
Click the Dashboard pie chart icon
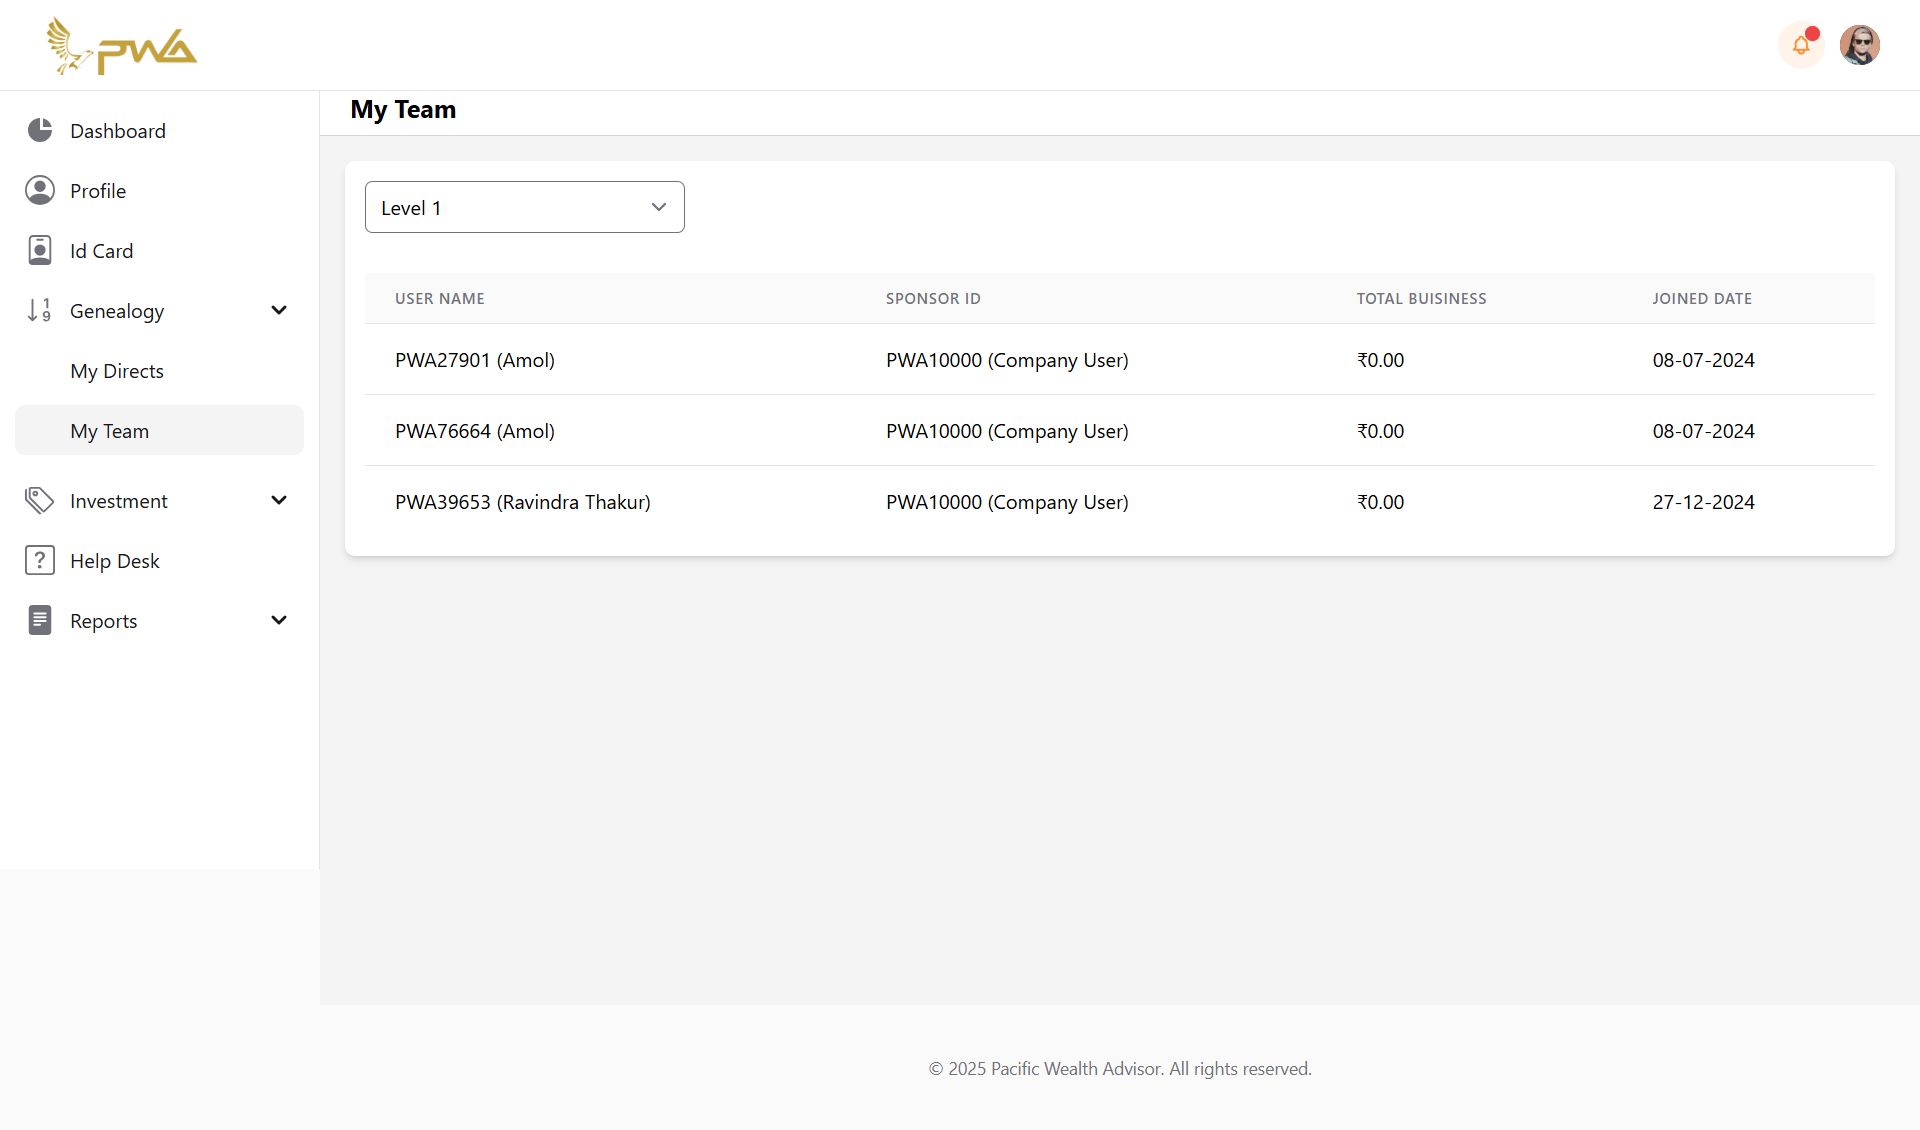click(x=40, y=131)
